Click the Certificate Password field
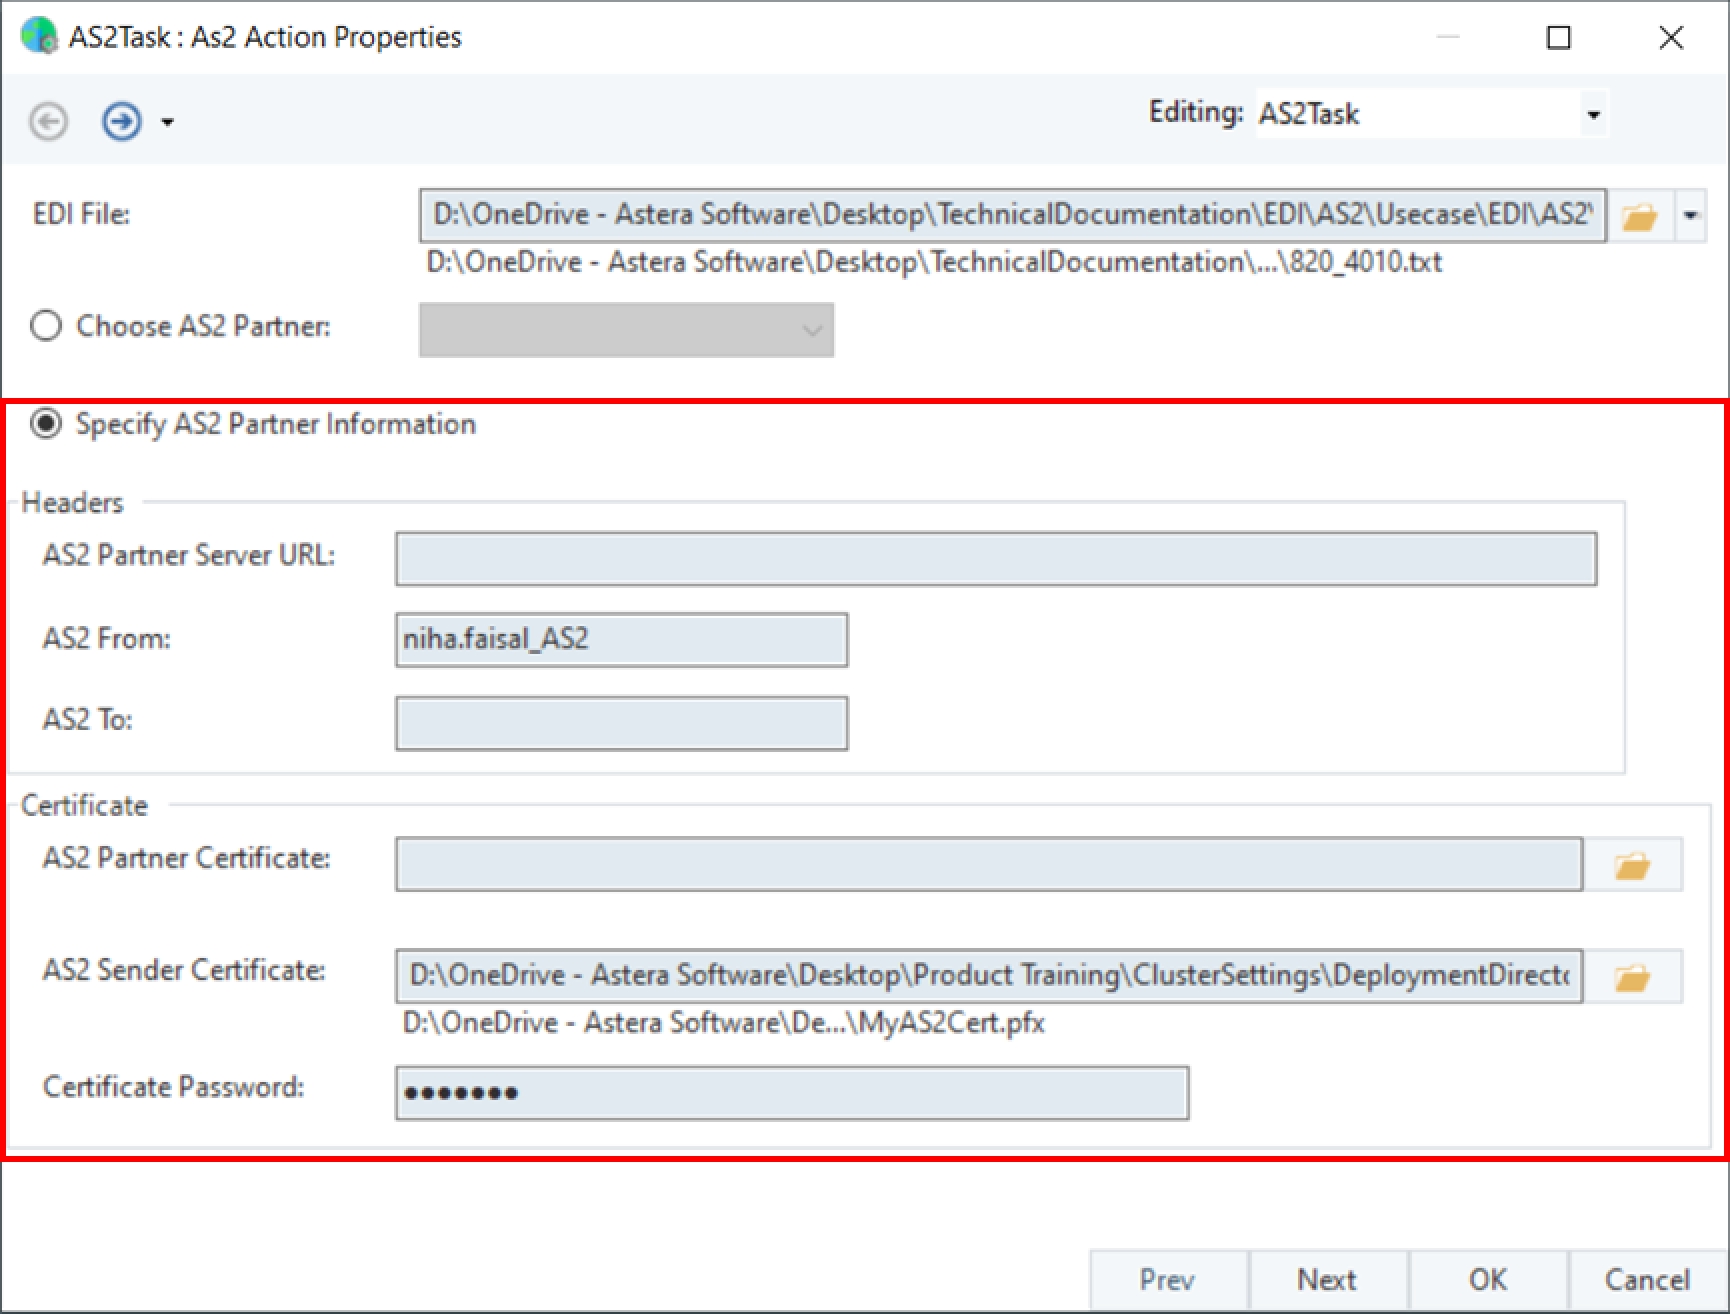The width and height of the screenshot is (1730, 1314). pos(792,1093)
